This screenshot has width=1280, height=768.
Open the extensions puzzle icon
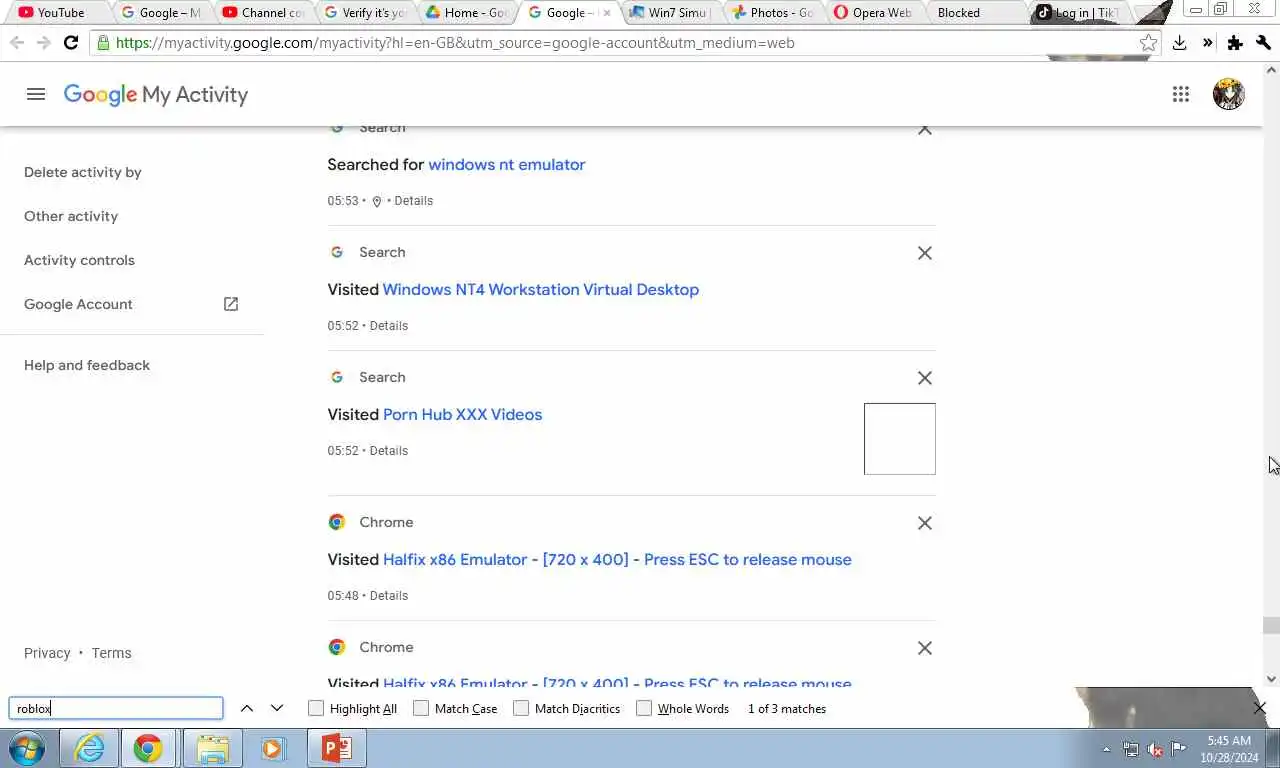1235,43
